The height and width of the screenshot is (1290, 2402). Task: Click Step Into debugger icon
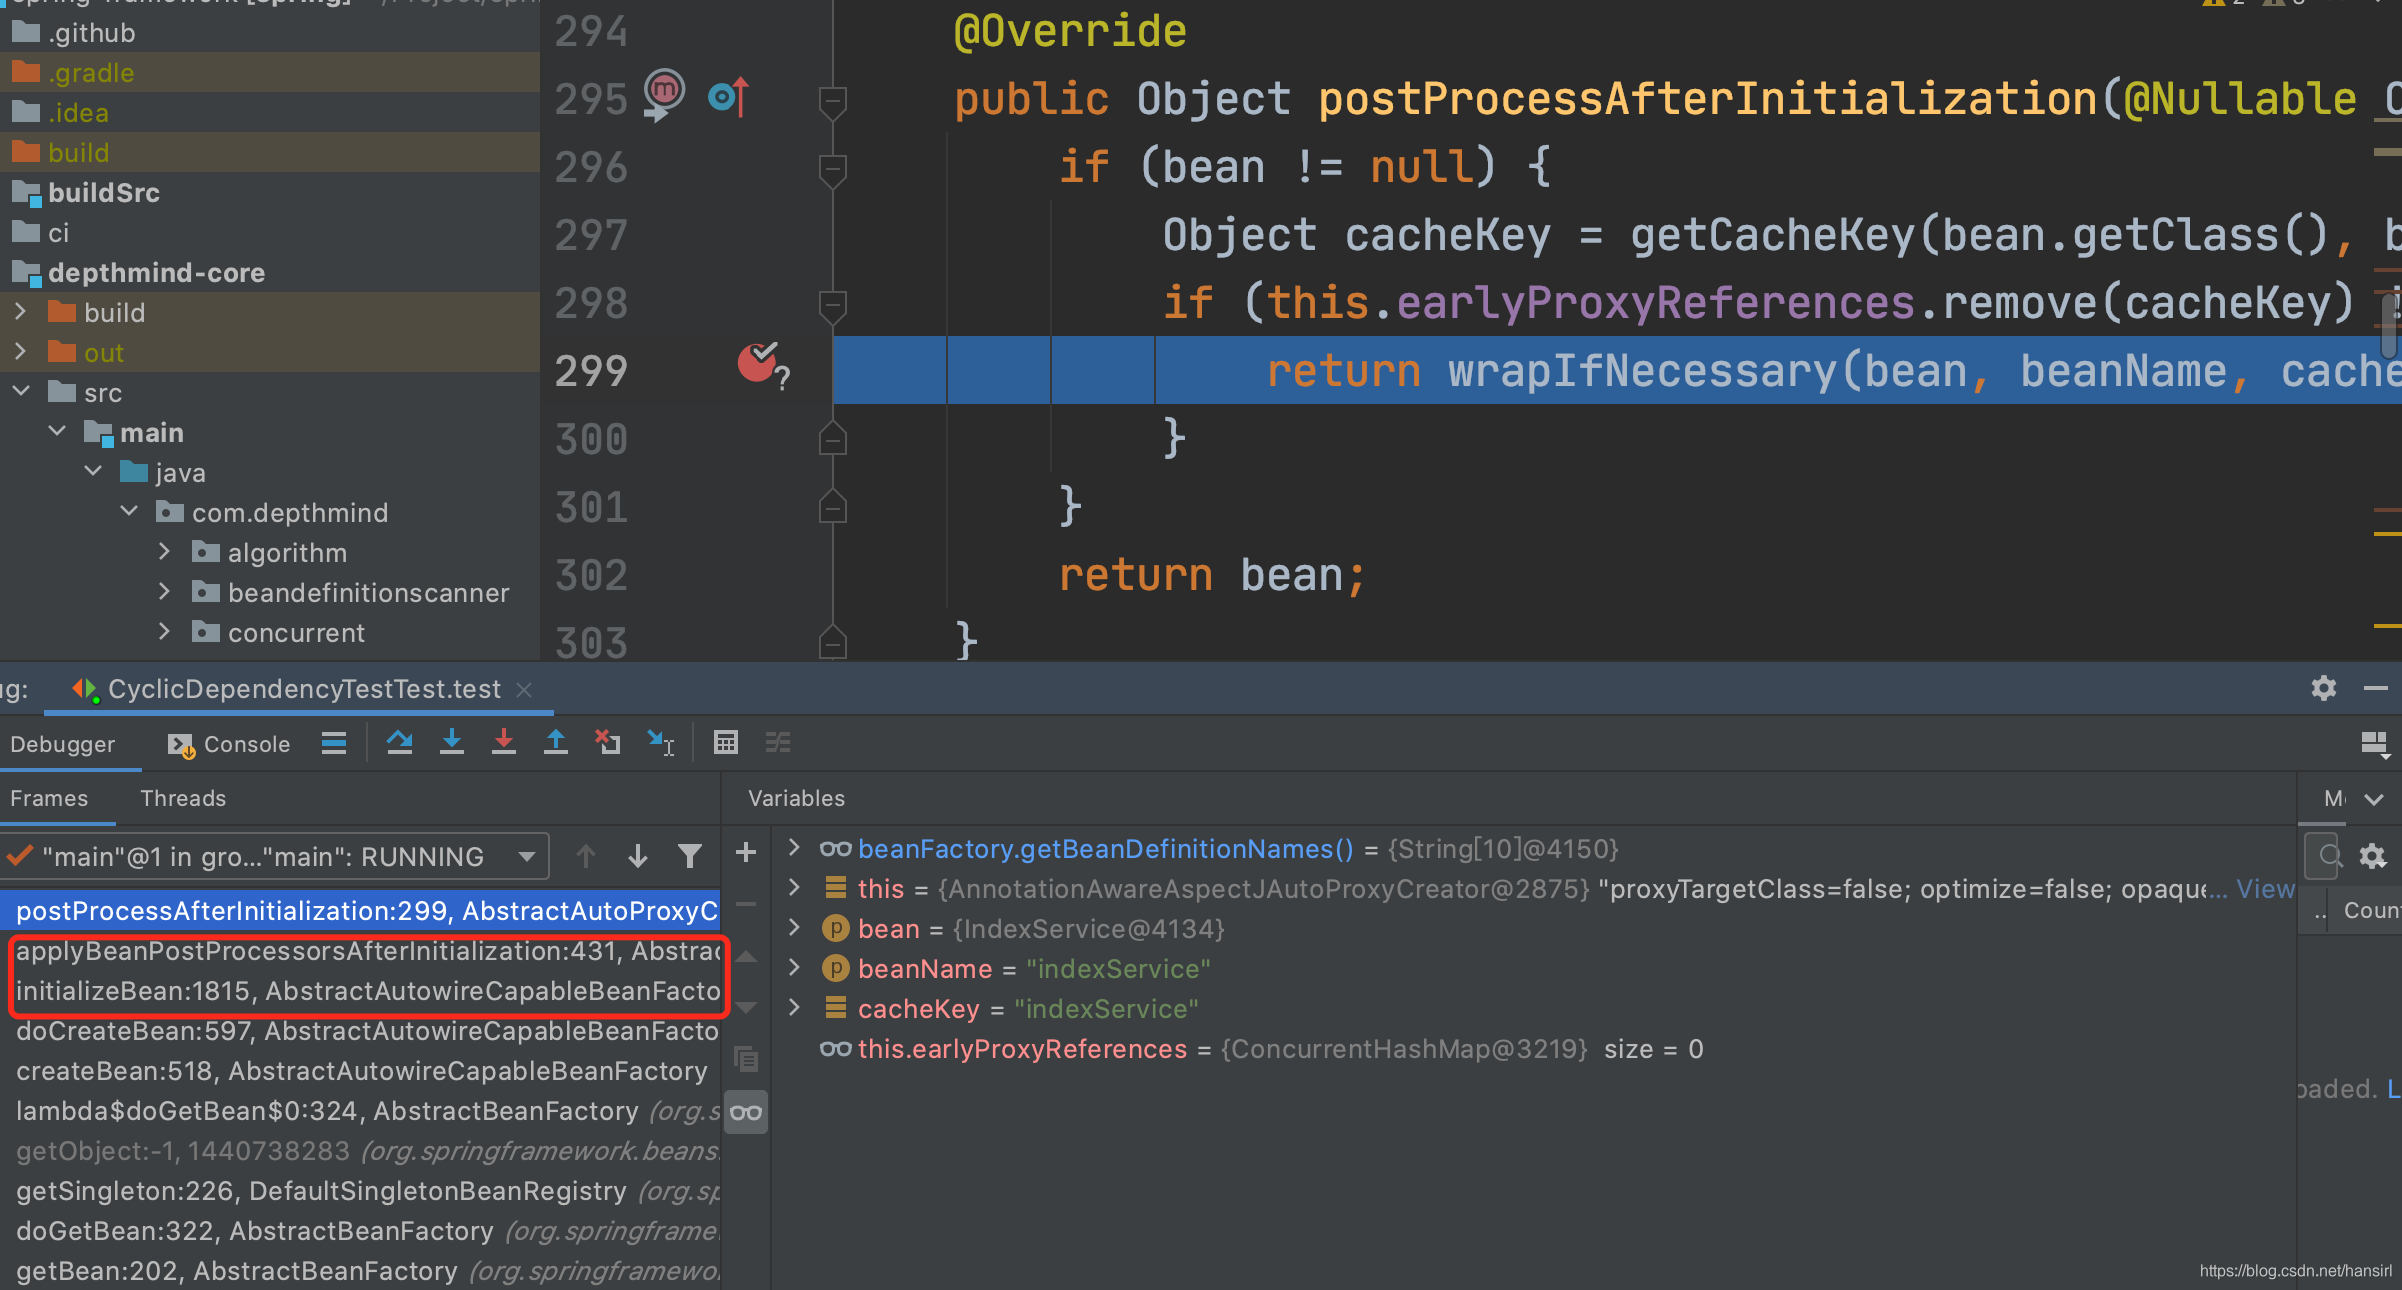[x=452, y=742]
